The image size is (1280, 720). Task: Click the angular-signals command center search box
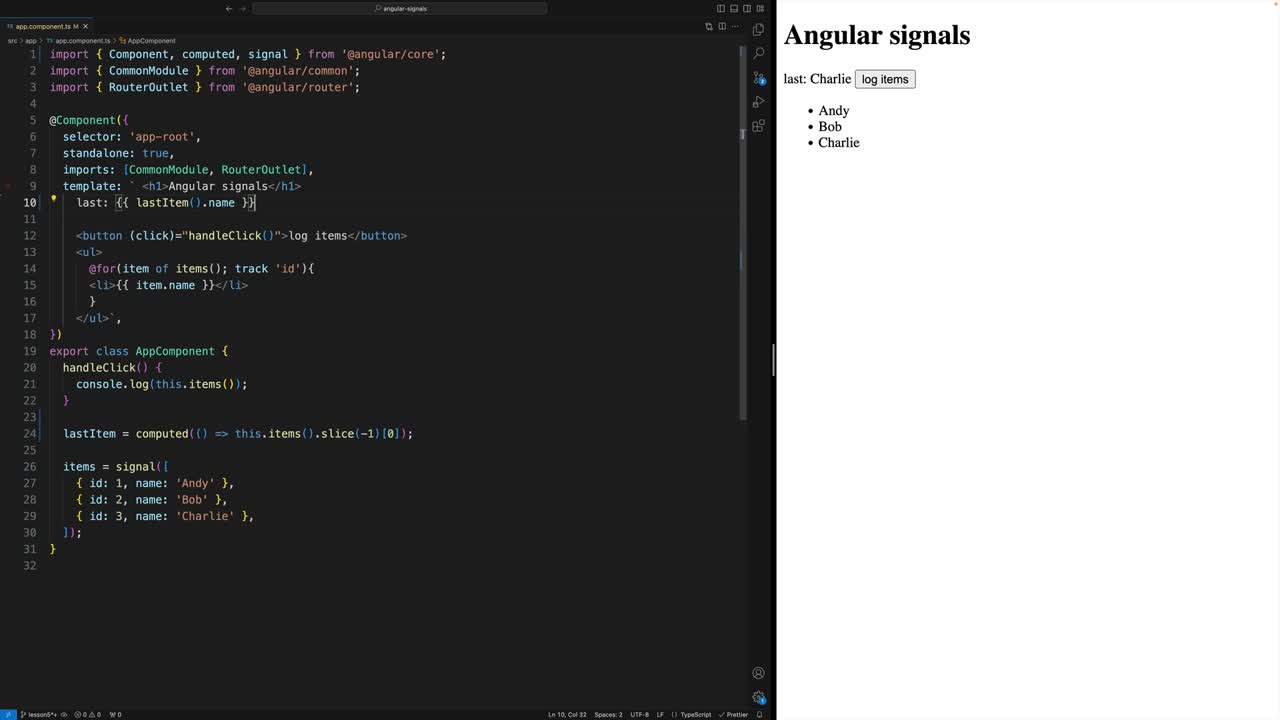[x=400, y=9]
